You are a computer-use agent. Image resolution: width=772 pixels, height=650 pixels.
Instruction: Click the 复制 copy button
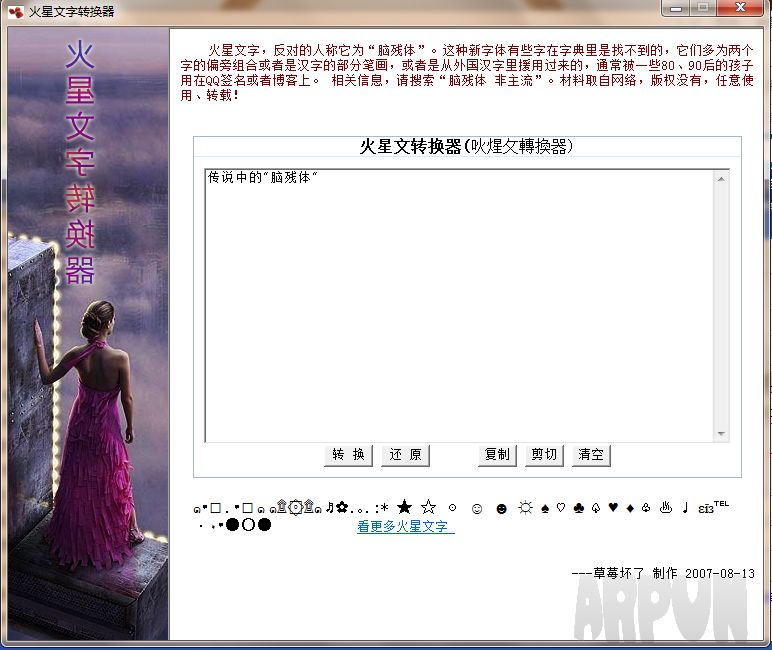click(497, 455)
